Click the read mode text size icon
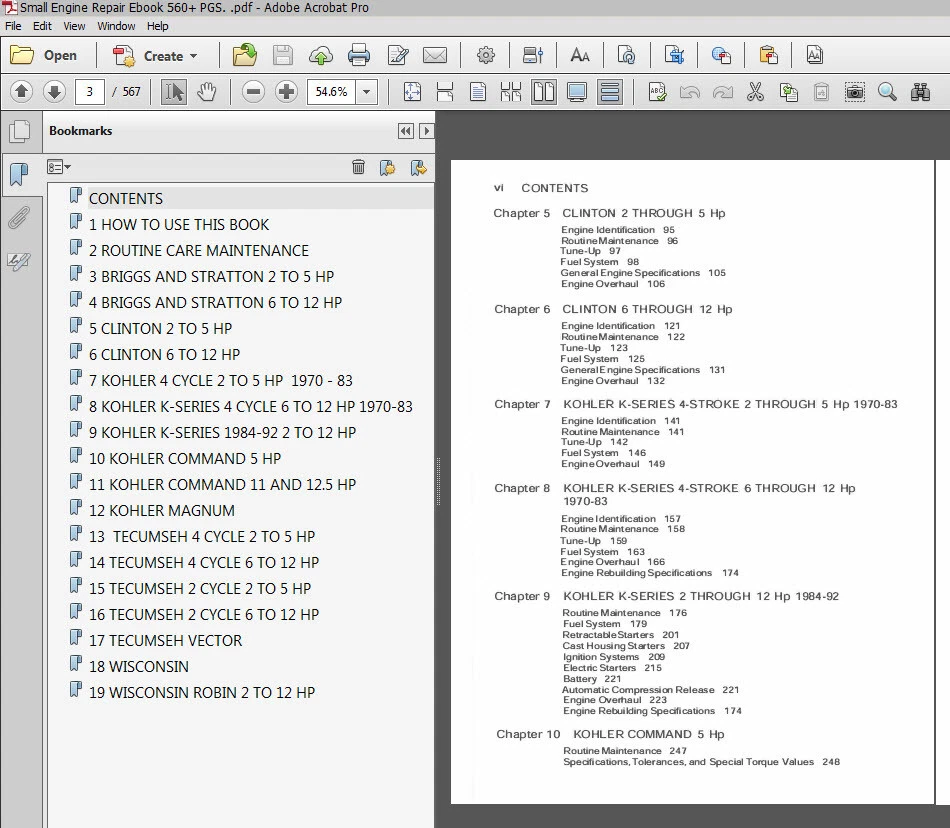Image resolution: width=950 pixels, height=828 pixels. click(580, 56)
